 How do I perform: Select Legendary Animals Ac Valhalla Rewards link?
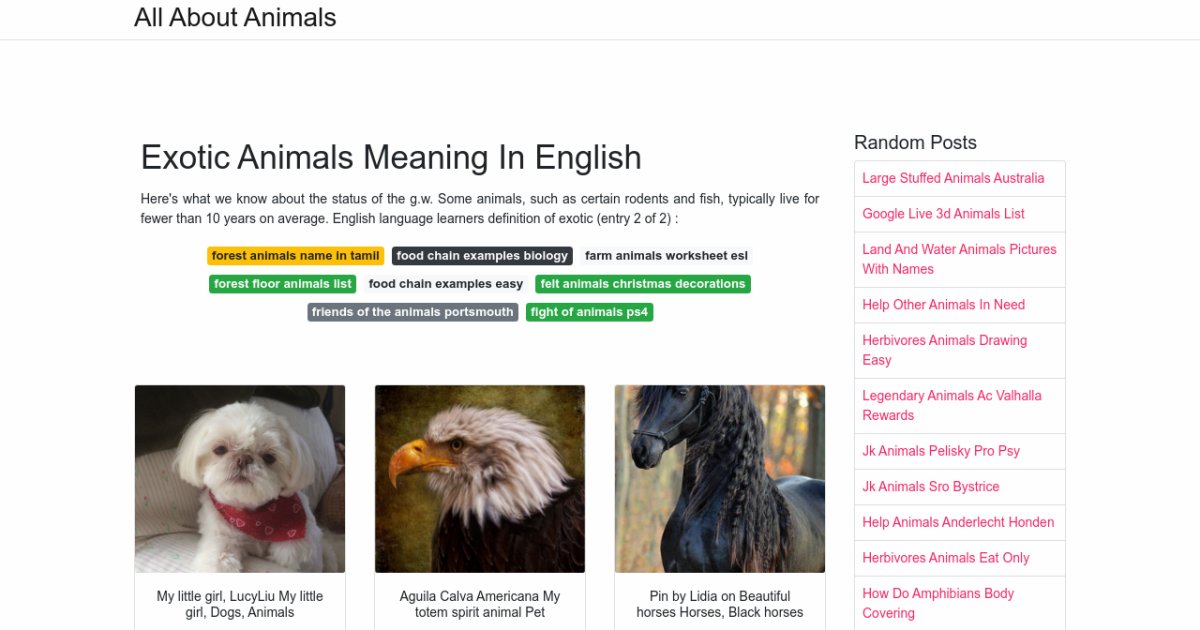[951, 405]
